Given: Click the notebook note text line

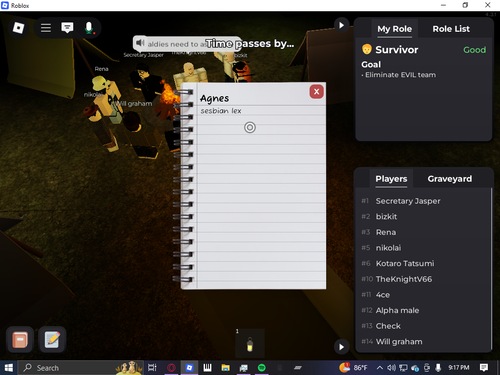Looking at the screenshot, I should pyautogui.click(x=221, y=111).
